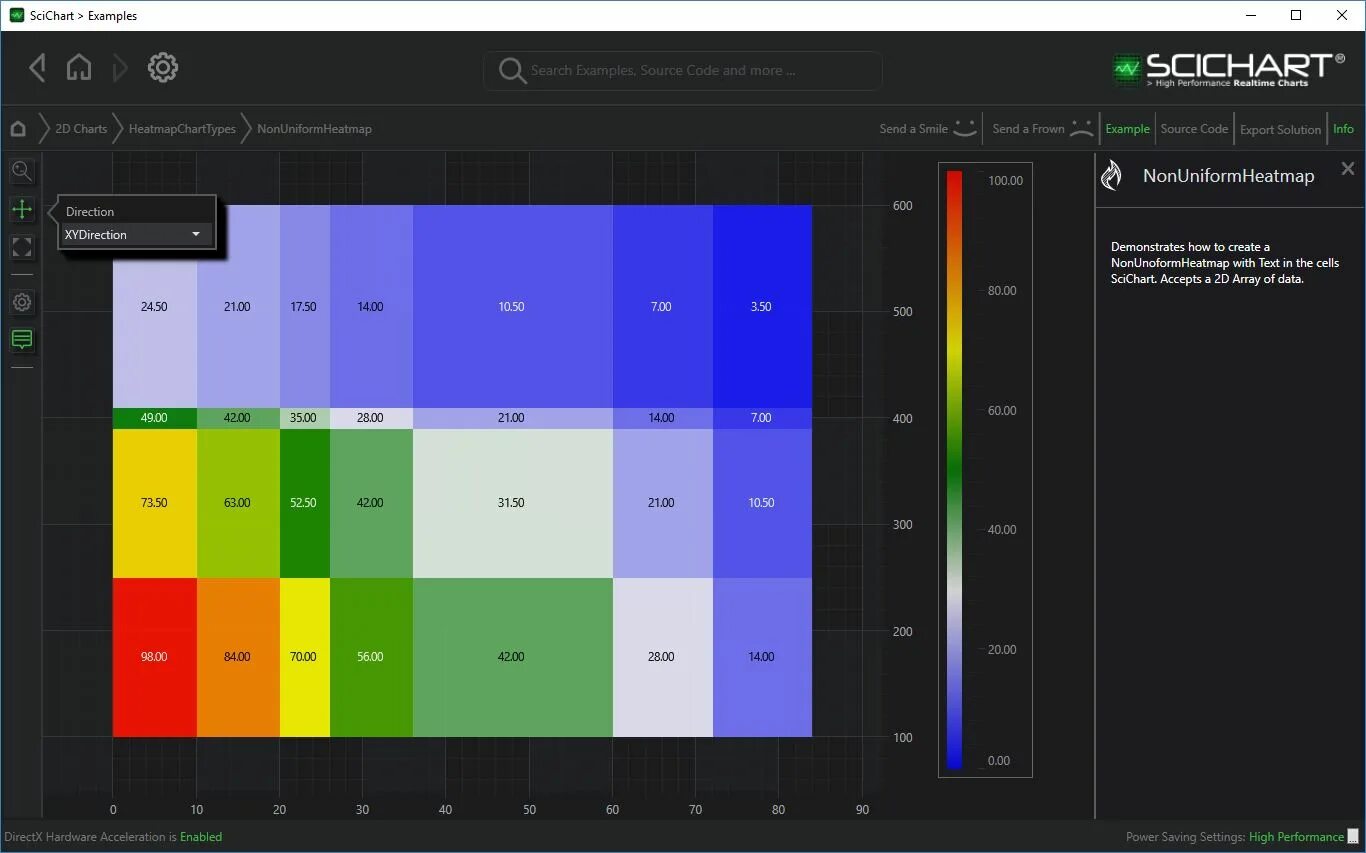Click the red heatmap cell 98.00
This screenshot has height=853, width=1366.
[154, 657]
